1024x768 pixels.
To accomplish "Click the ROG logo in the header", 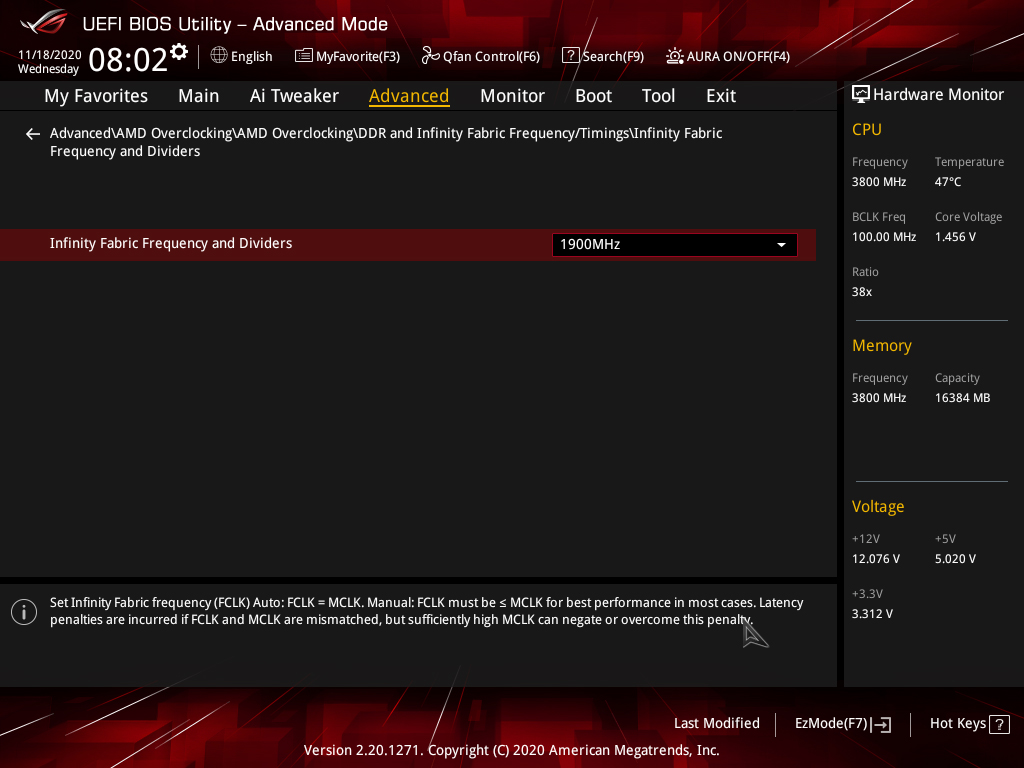I will 42,22.
